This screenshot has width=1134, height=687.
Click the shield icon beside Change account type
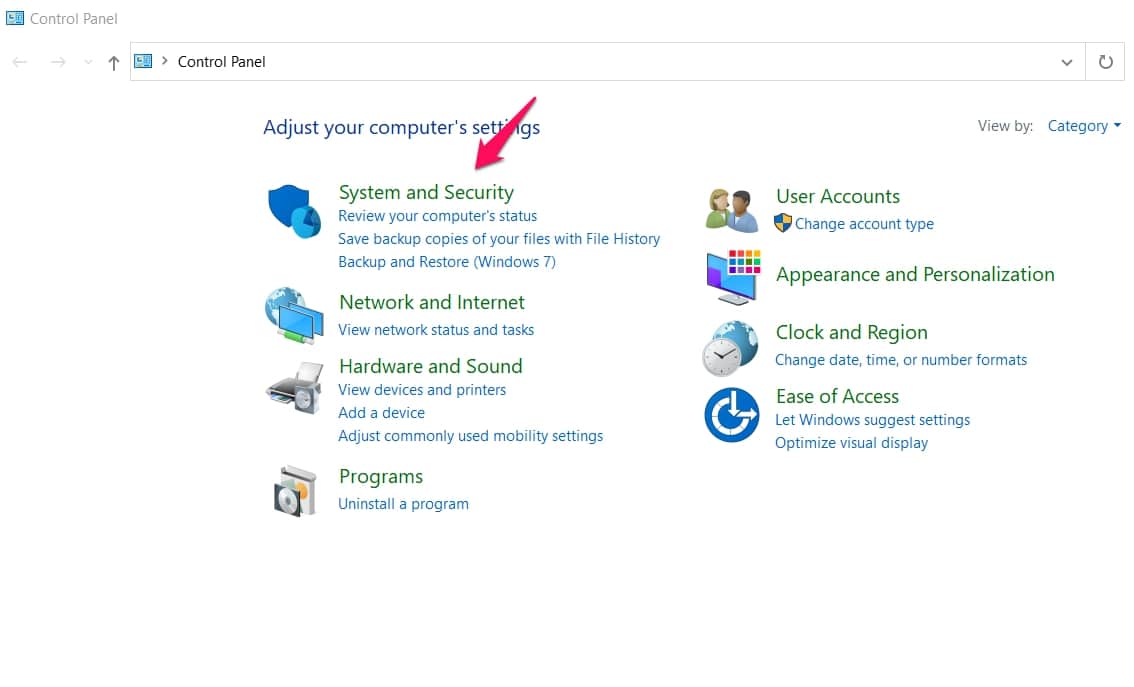[783, 223]
